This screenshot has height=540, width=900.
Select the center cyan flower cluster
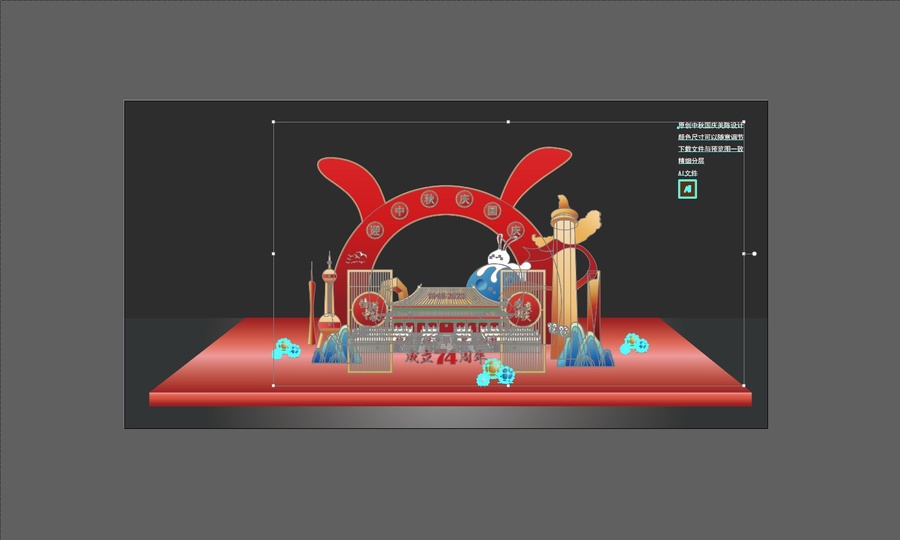pos(495,372)
